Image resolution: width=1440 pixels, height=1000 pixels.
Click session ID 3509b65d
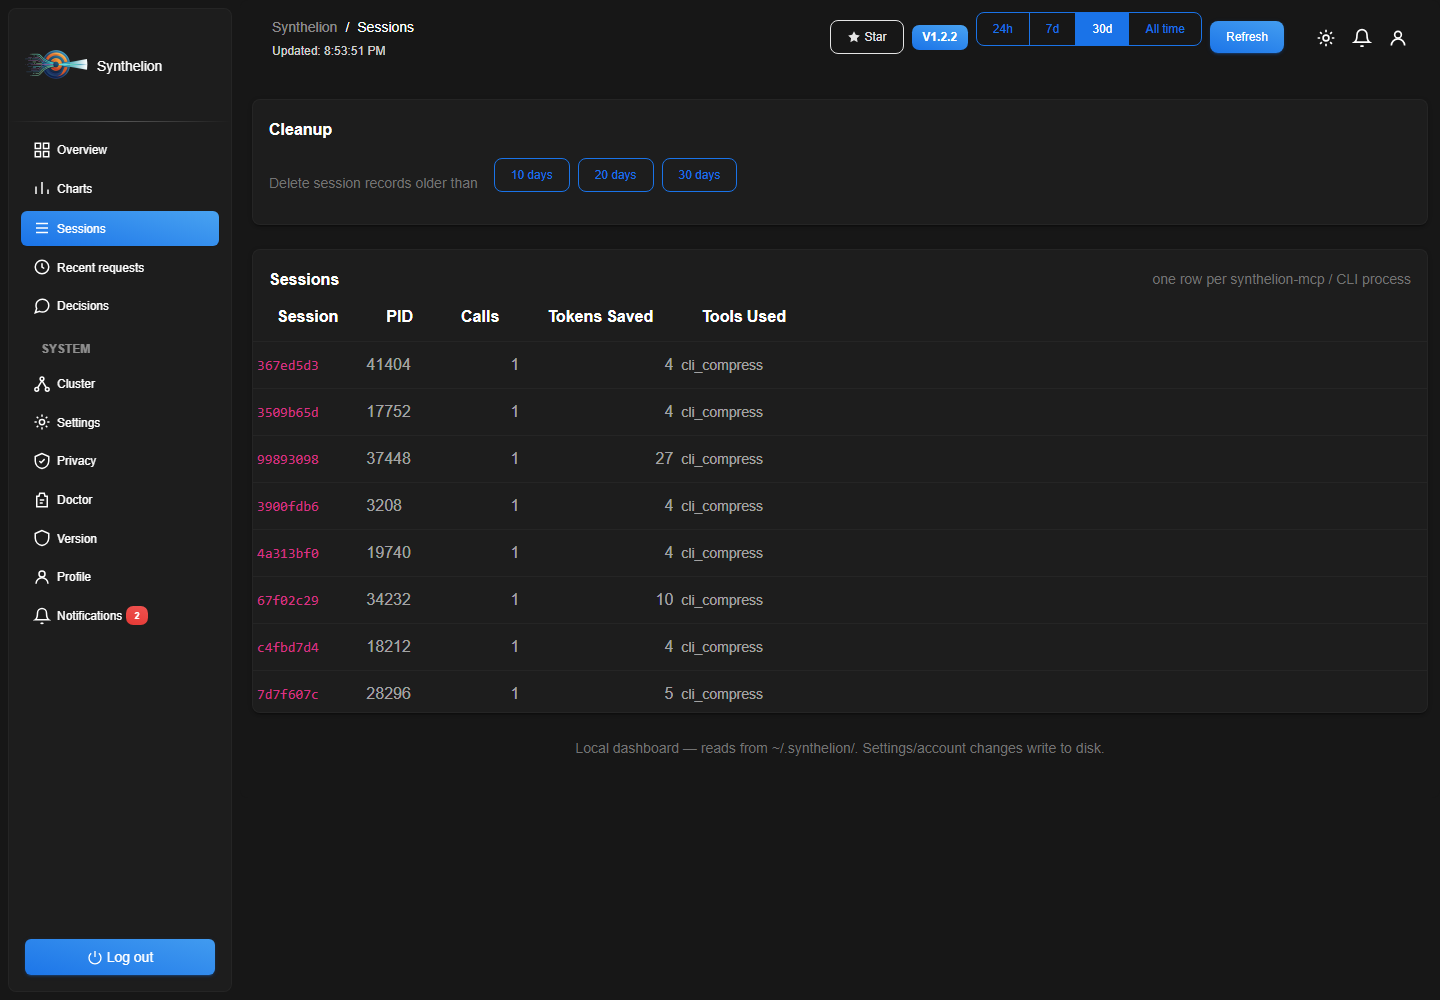pos(288,413)
